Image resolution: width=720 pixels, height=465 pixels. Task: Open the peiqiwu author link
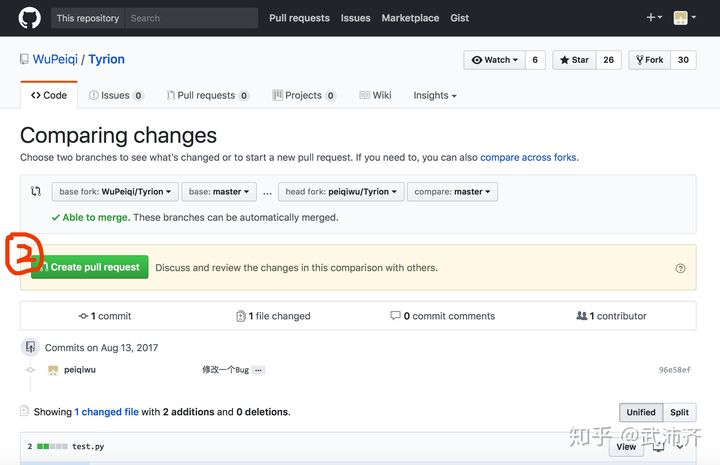[x=80, y=370]
